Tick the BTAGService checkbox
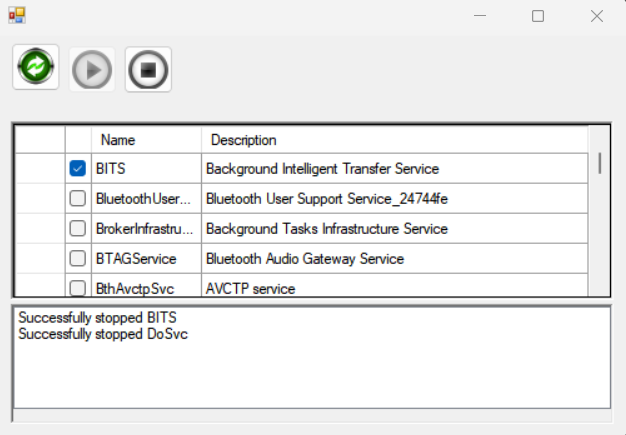 (77, 259)
